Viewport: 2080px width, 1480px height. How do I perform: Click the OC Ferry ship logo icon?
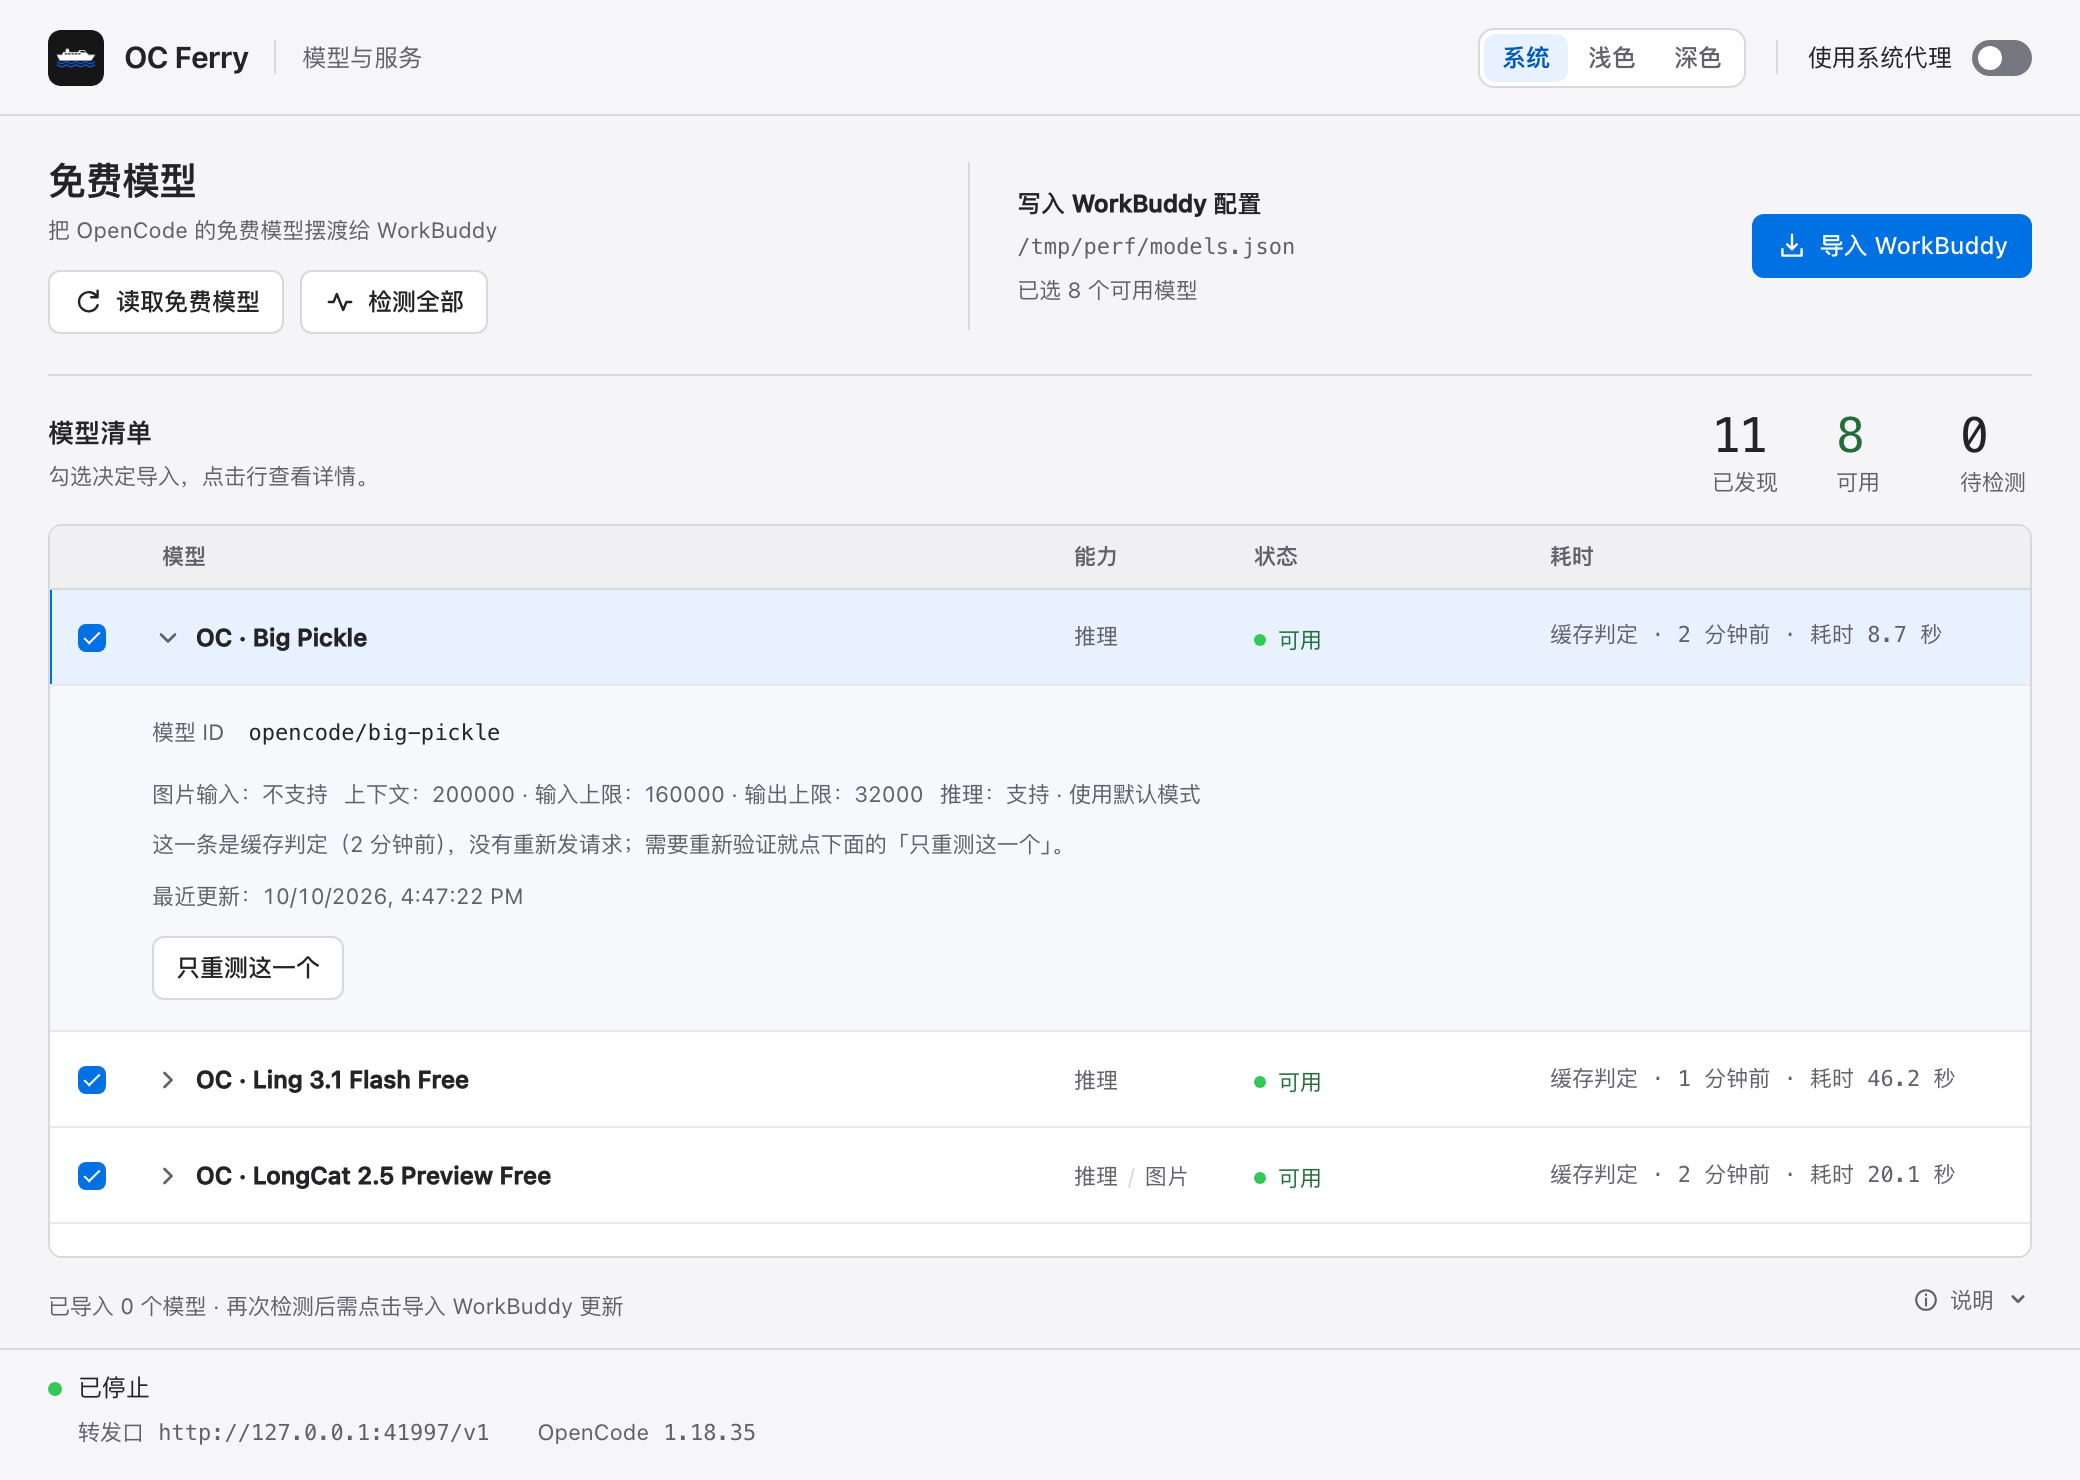tap(76, 58)
